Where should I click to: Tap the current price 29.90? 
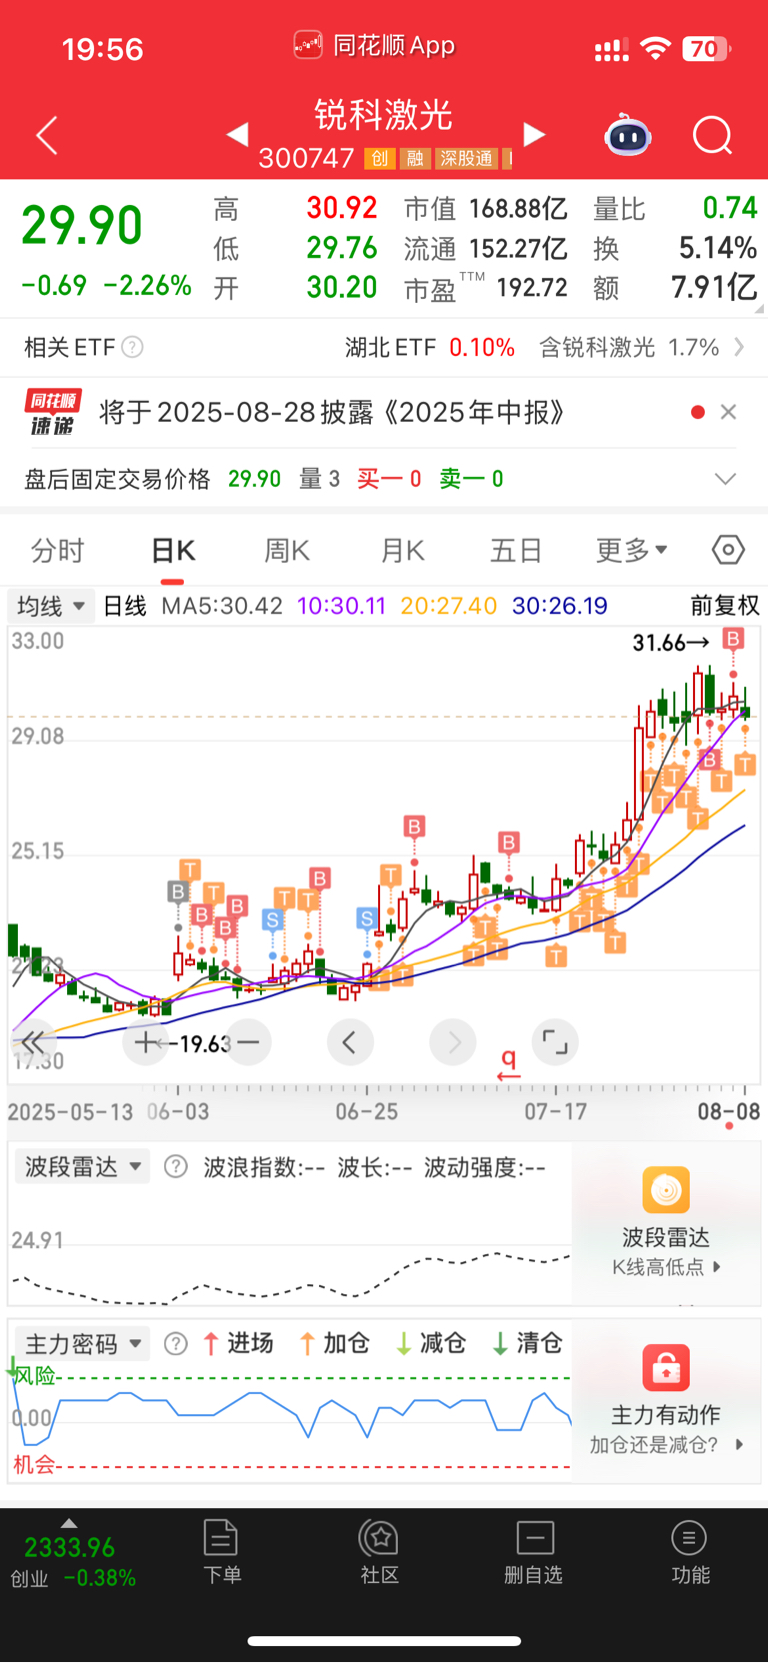click(x=82, y=225)
